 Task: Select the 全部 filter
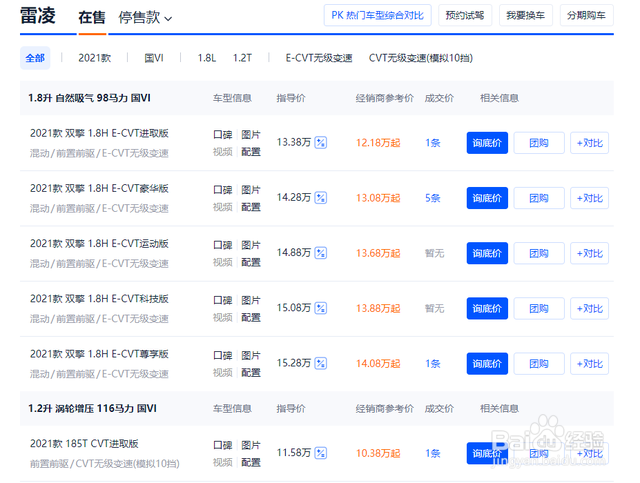click(x=35, y=58)
